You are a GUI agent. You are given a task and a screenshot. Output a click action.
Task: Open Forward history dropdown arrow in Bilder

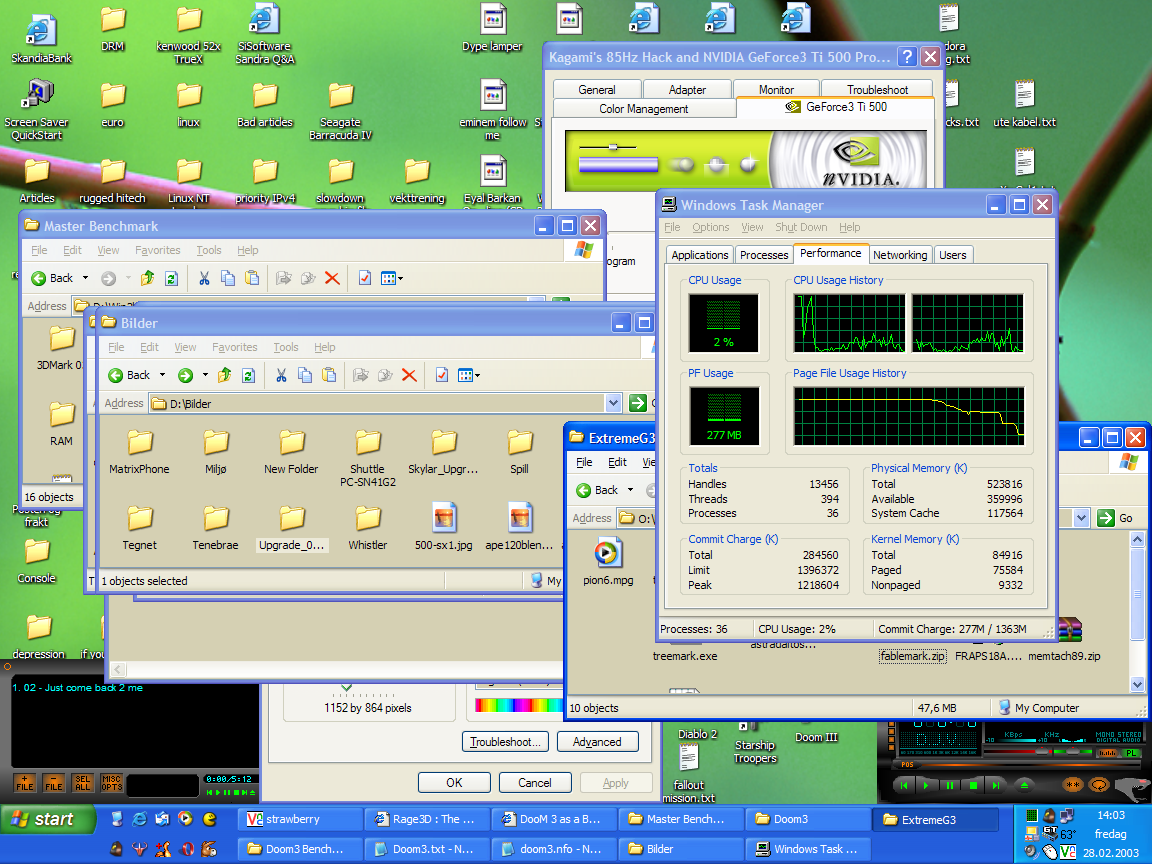205,375
